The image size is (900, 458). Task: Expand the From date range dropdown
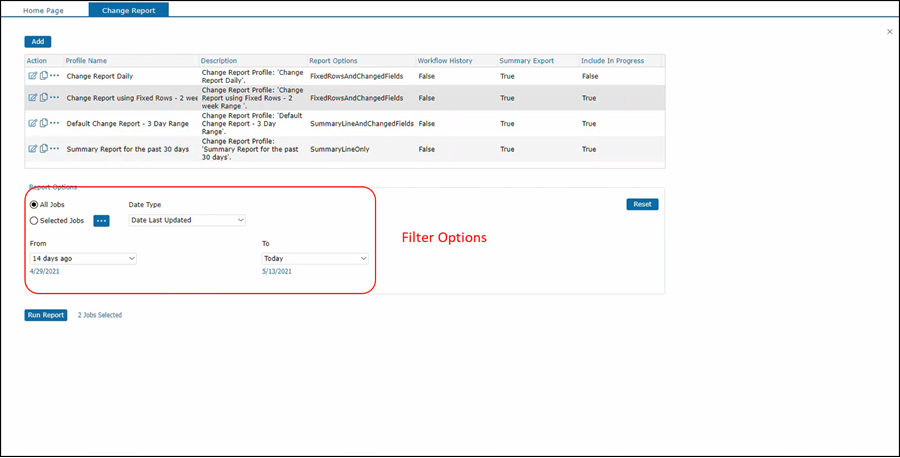(x=83, y=258)
